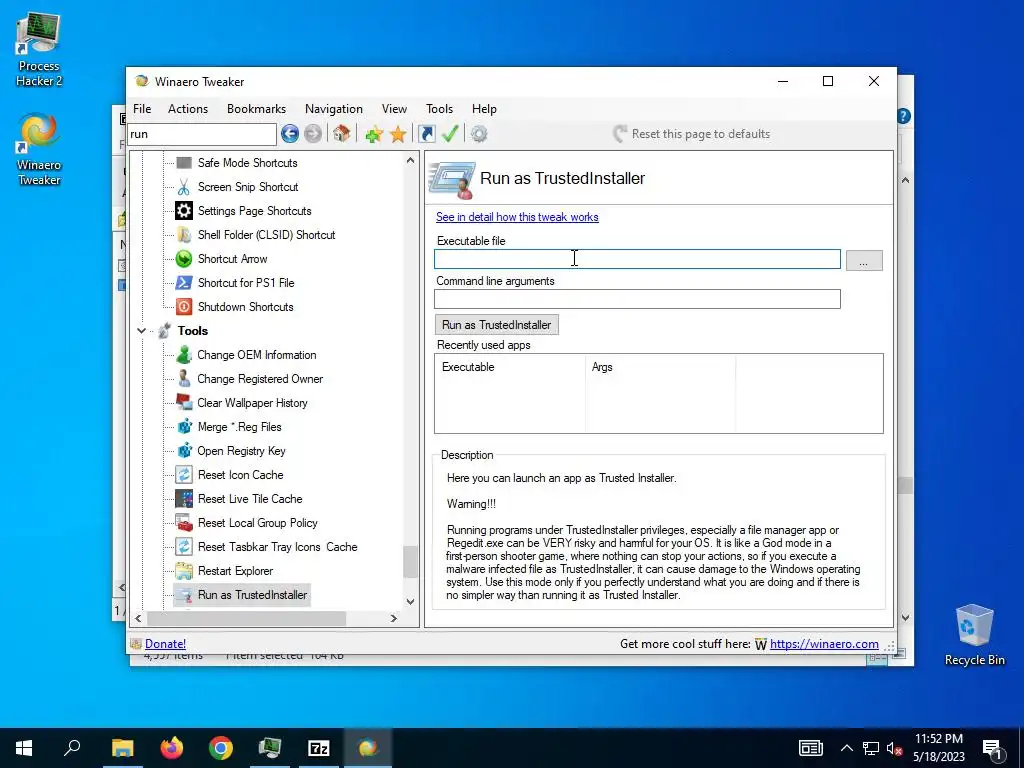Viewport: 1024px width, 768px height.
Task: Click into the Executable file field
Action: 637,259
